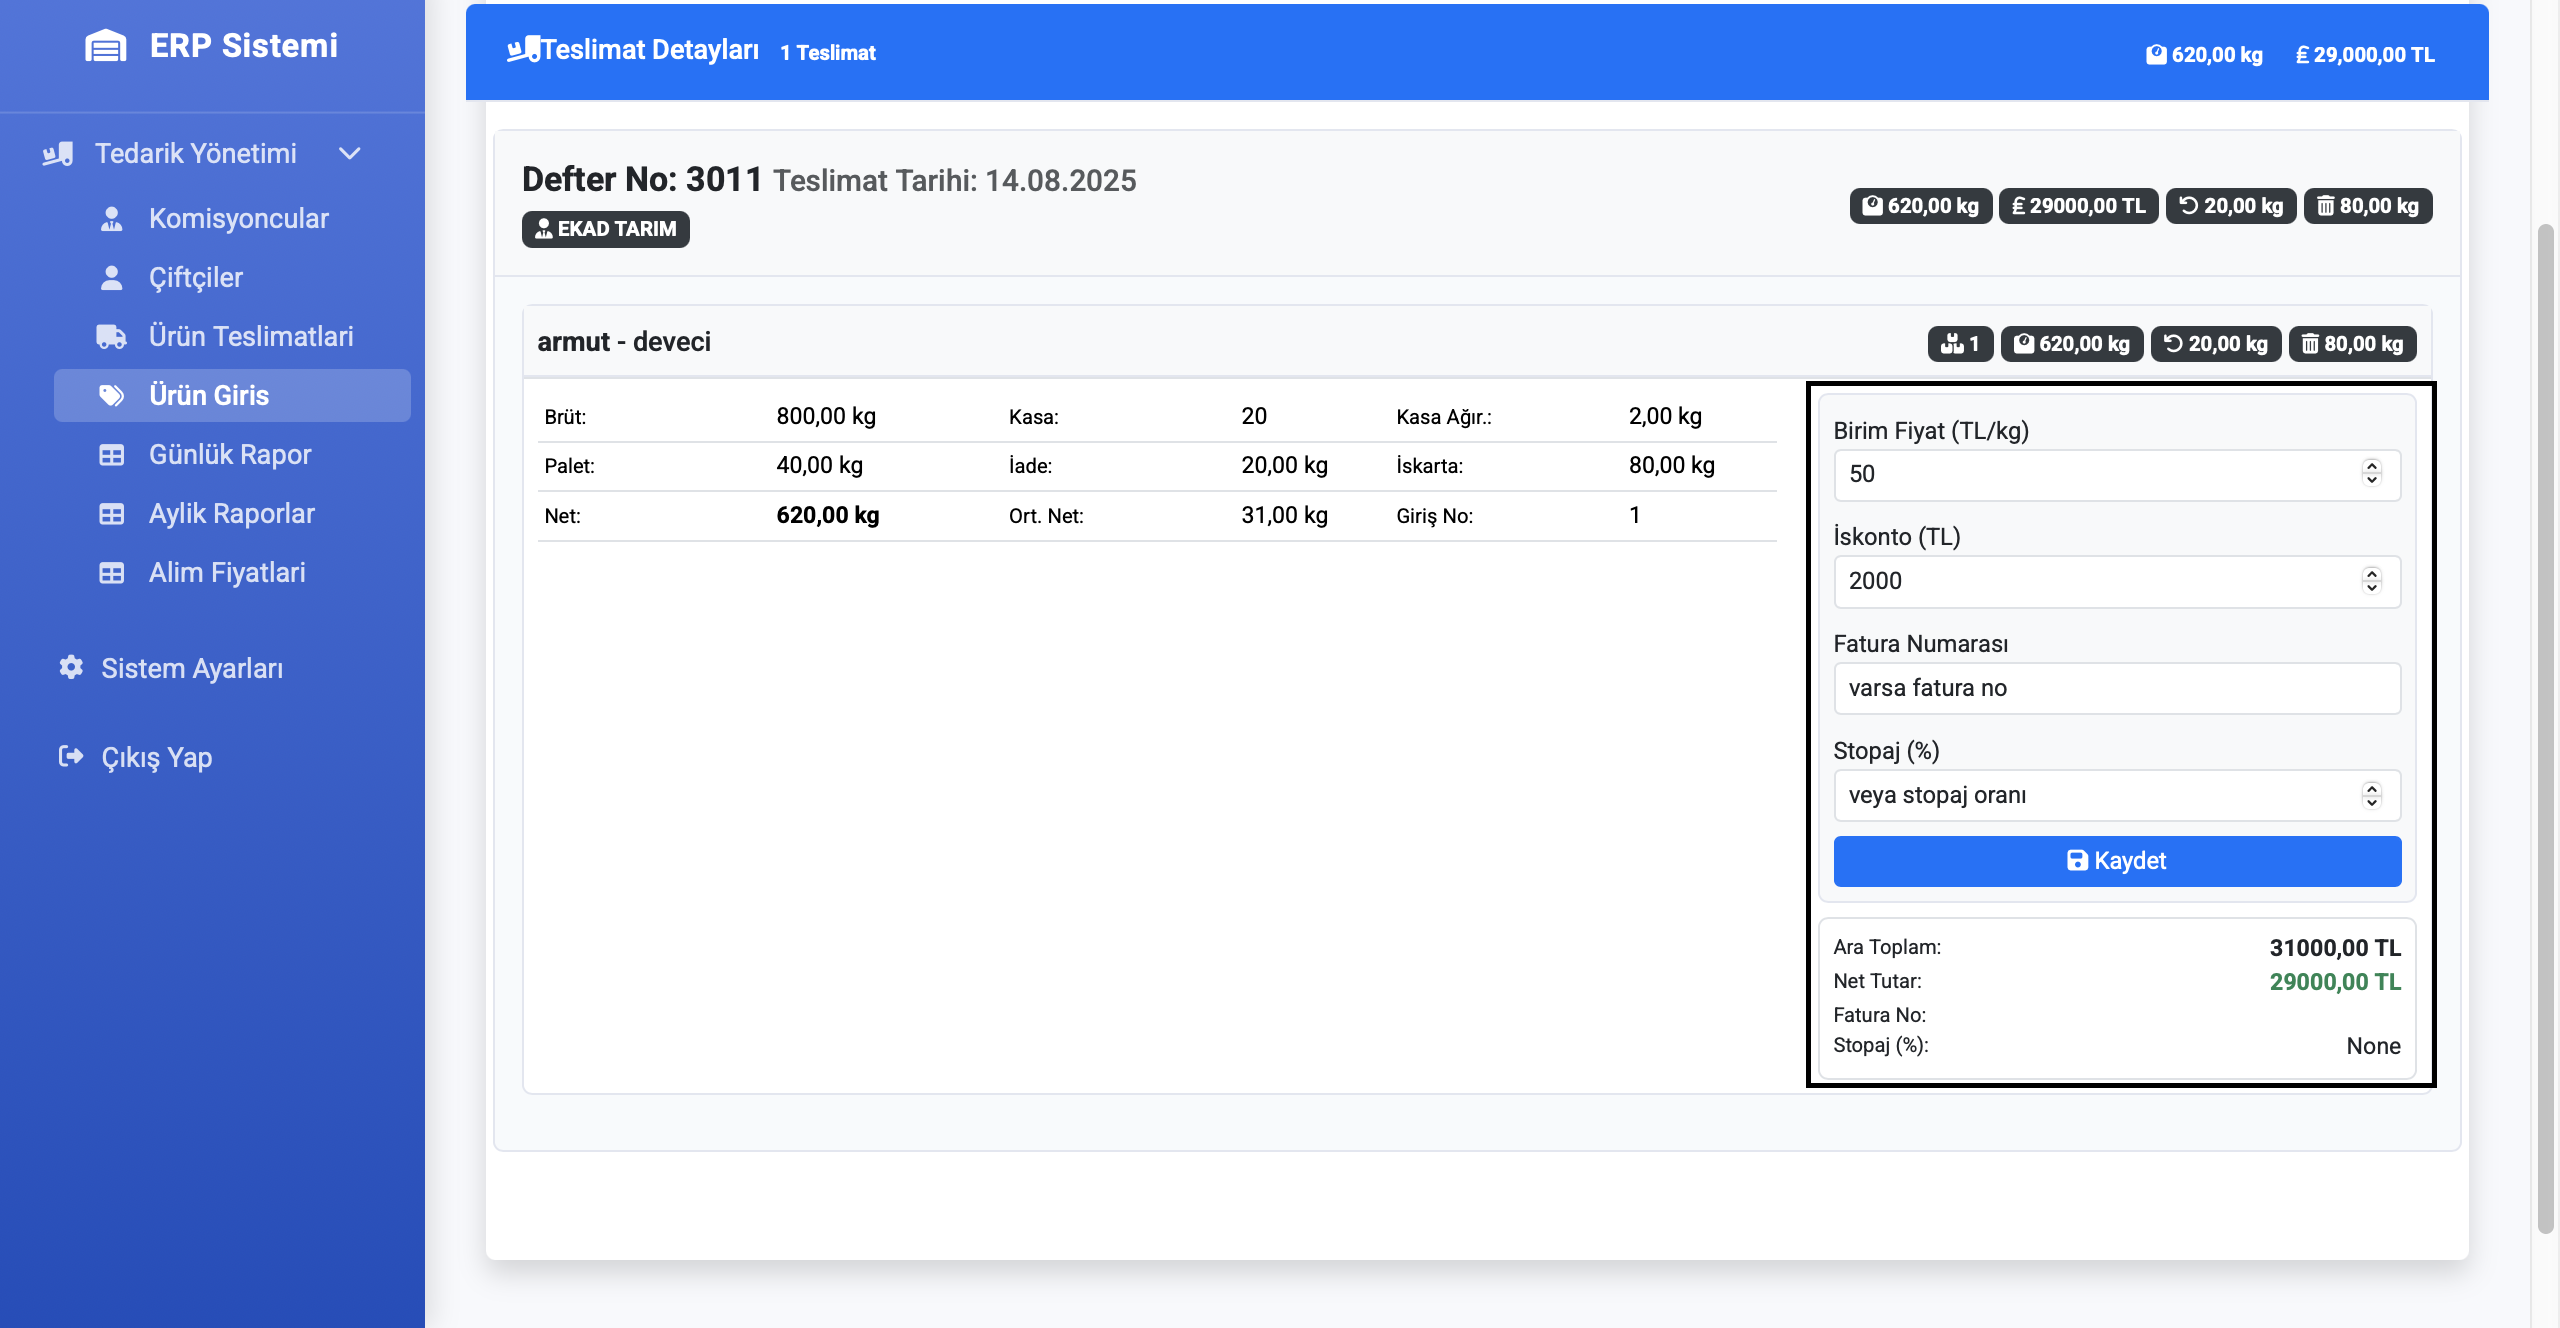Click the İskarta 80,00 kg cell
Viewport: 2560px width, 1328px height.
pos(1672,466)
